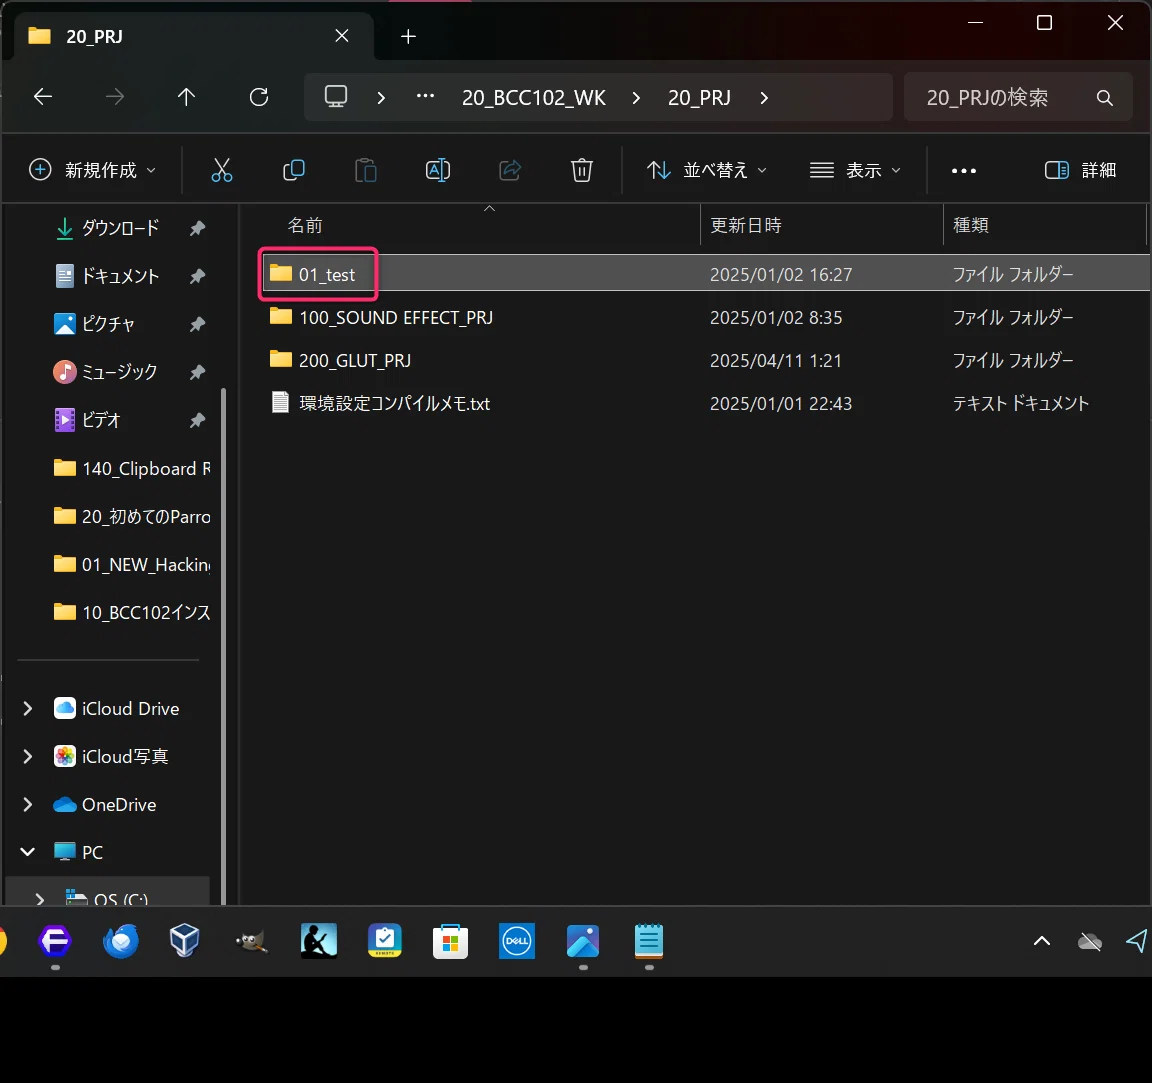Image resolution: width=1152 pixels, height=1083 pixels.
Task: Open the Kindle reader icon in the taskbar
Action: click(x=319, y=941)
